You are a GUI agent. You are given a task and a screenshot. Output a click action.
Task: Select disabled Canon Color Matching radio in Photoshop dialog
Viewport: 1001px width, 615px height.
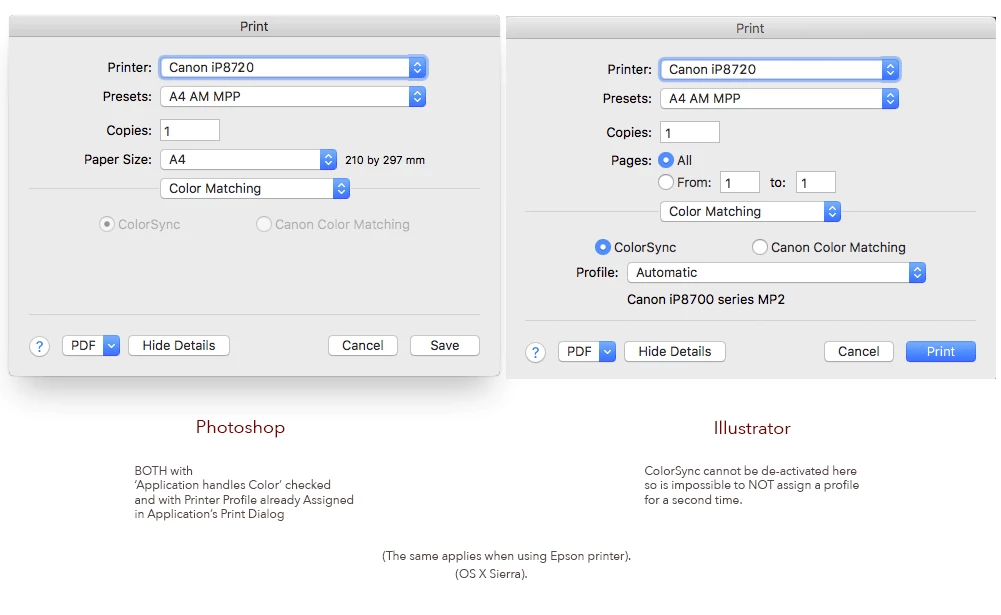point(264,224)
